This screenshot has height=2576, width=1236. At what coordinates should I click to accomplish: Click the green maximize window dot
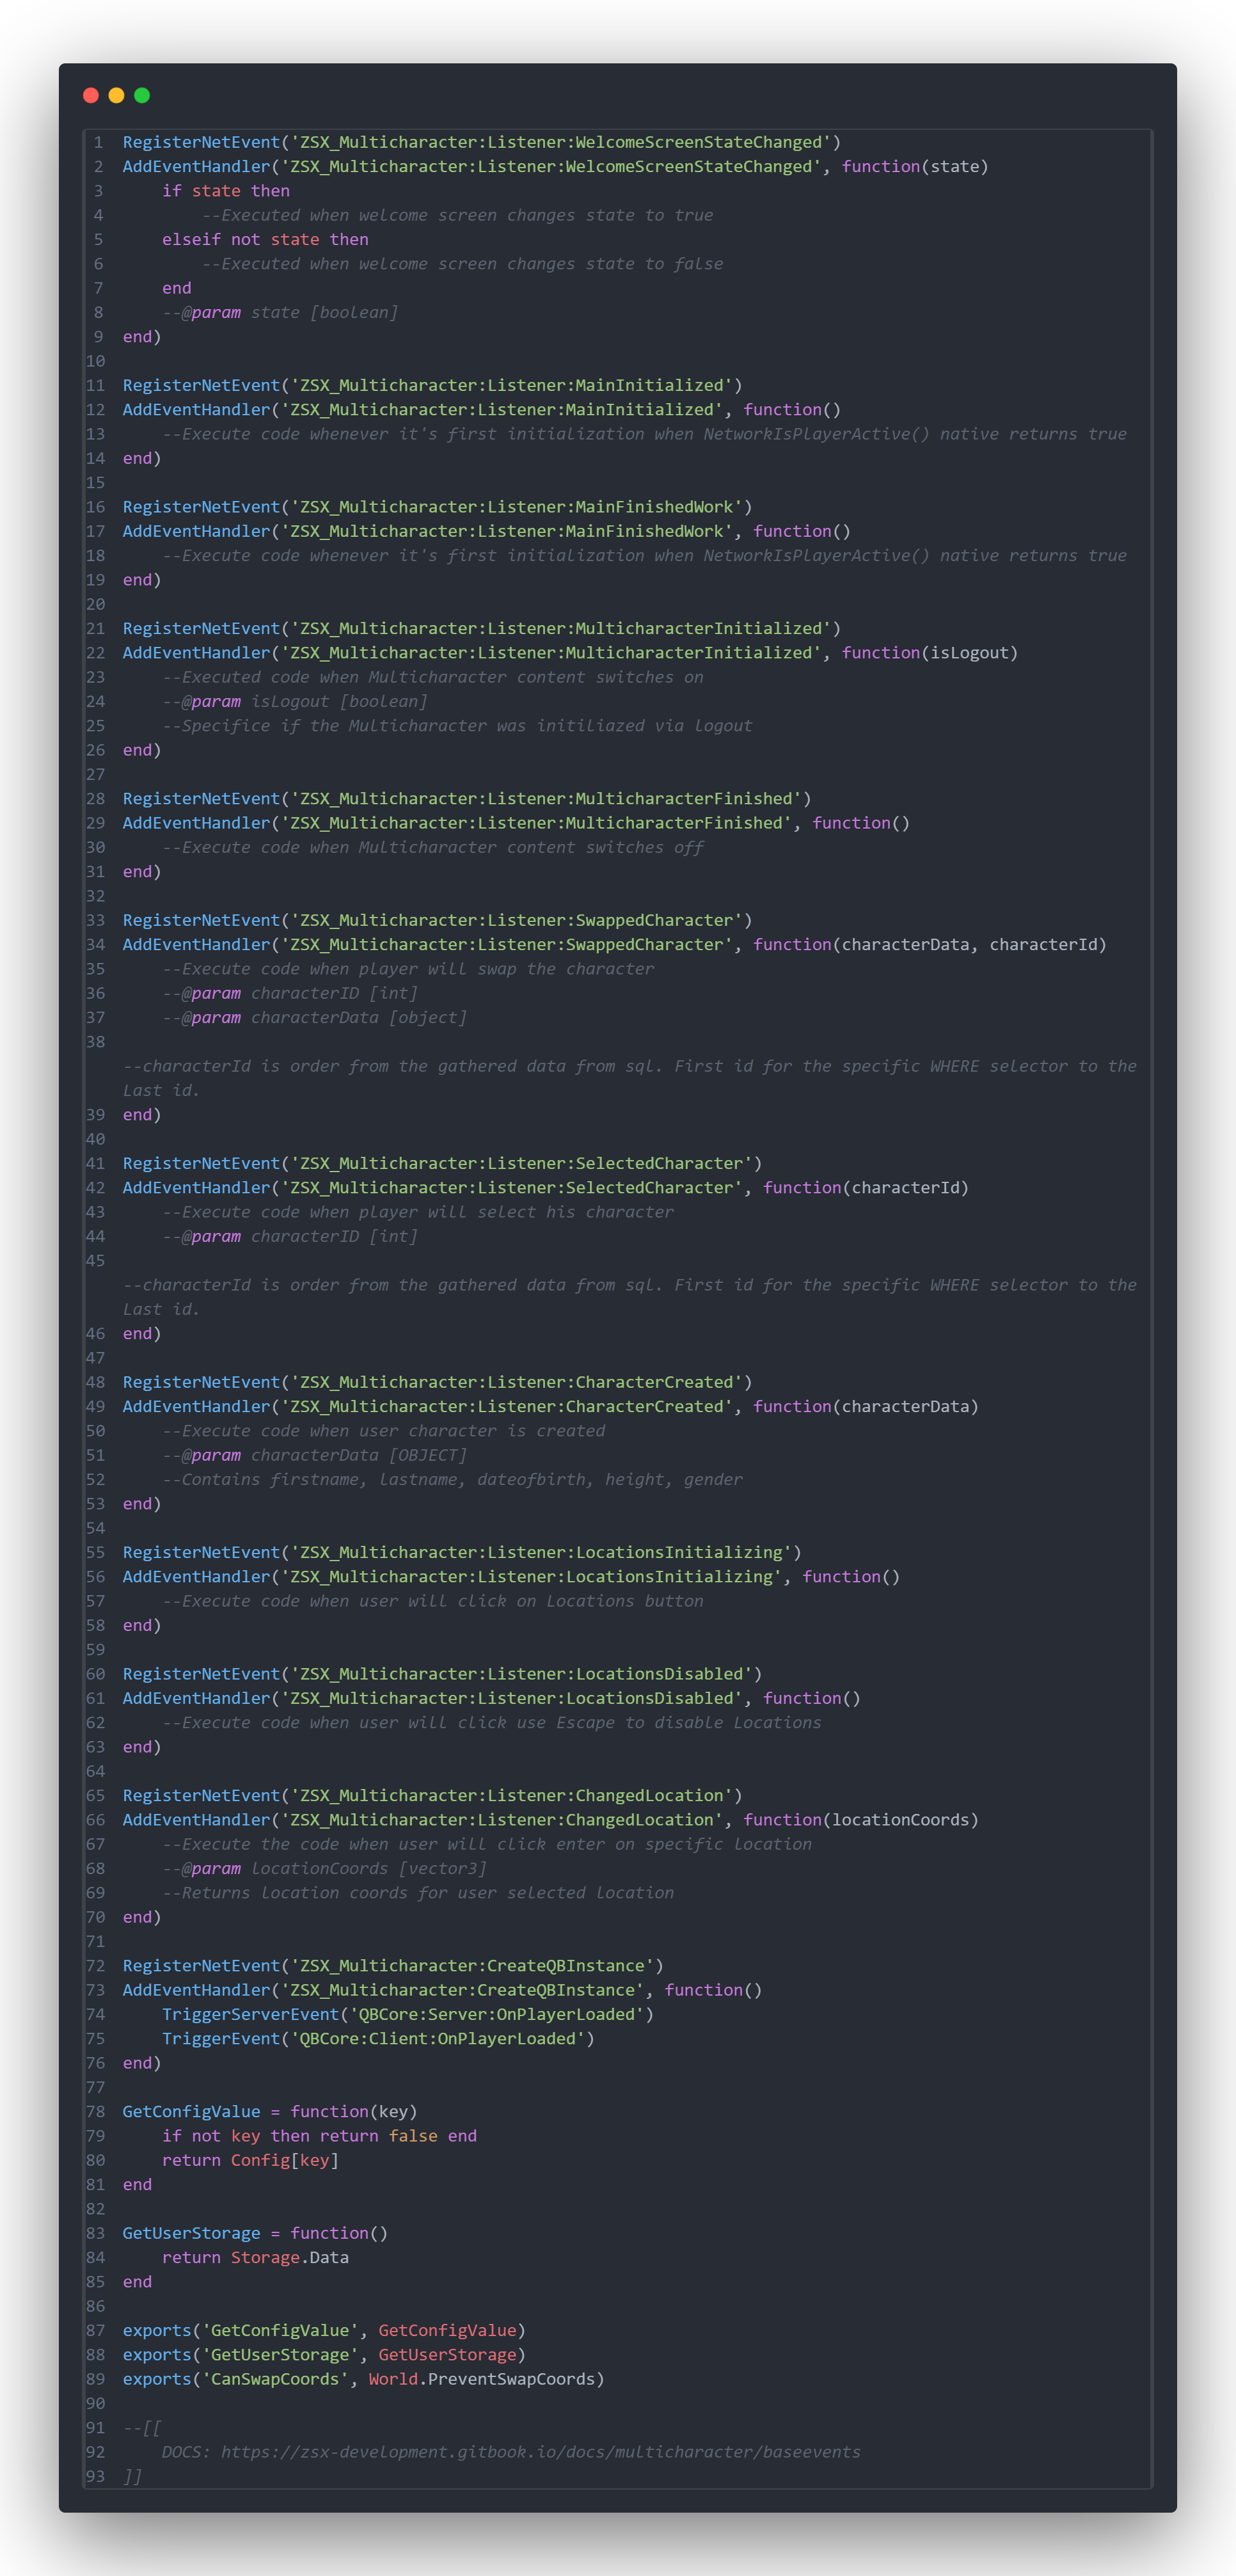click(142, 95)
